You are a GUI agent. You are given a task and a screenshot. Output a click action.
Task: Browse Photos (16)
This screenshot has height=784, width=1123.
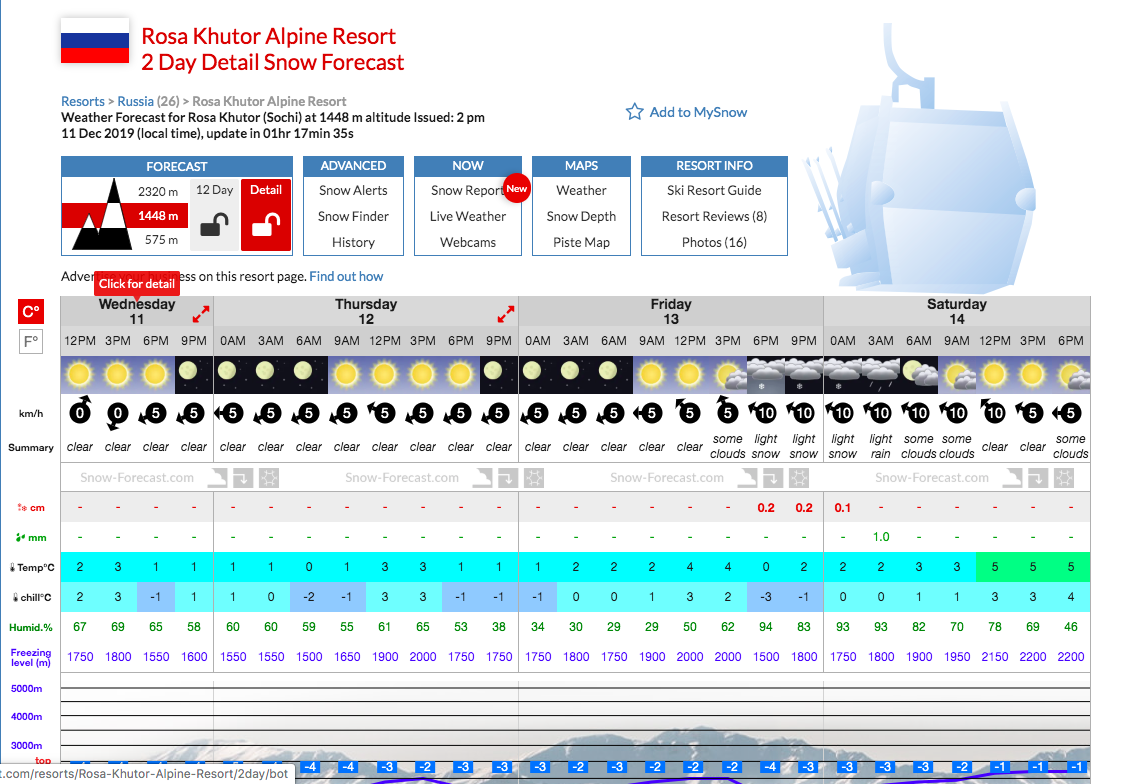tap(714, 243)
